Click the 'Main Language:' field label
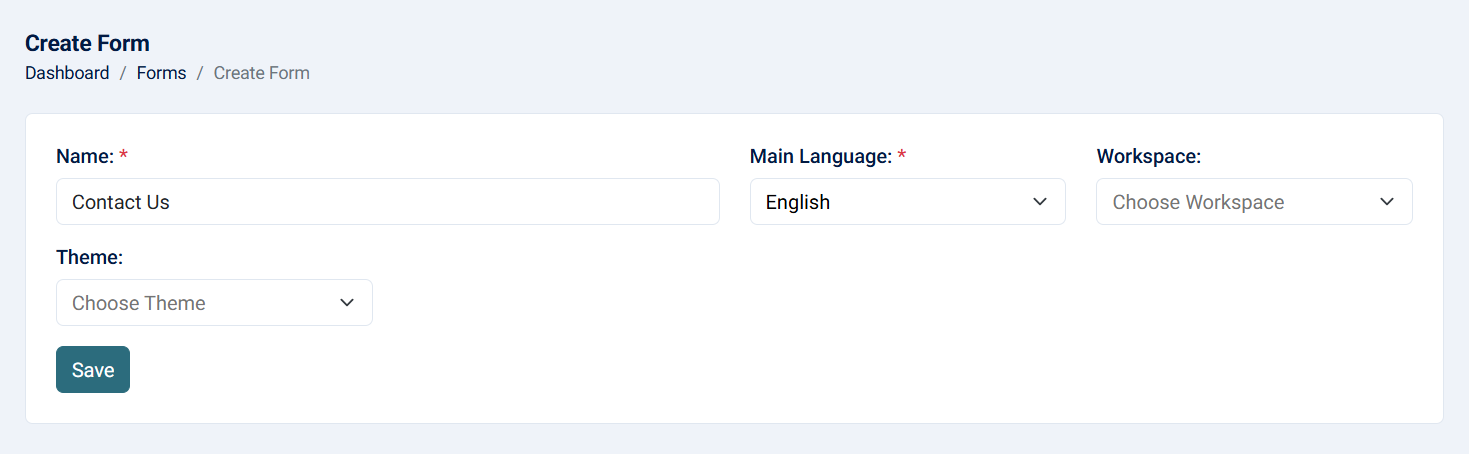Screen dimensions: 1469x454 [820, 156]
